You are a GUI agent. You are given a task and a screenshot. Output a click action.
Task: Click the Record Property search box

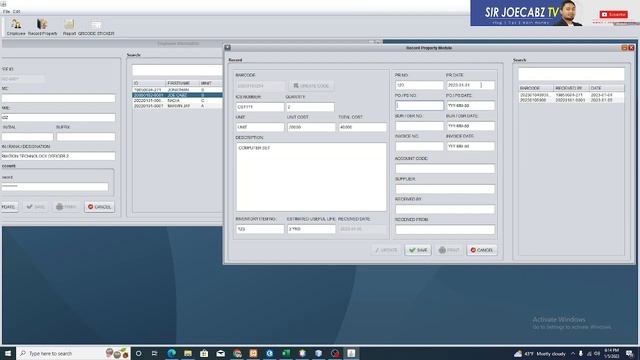click(571, 74)
